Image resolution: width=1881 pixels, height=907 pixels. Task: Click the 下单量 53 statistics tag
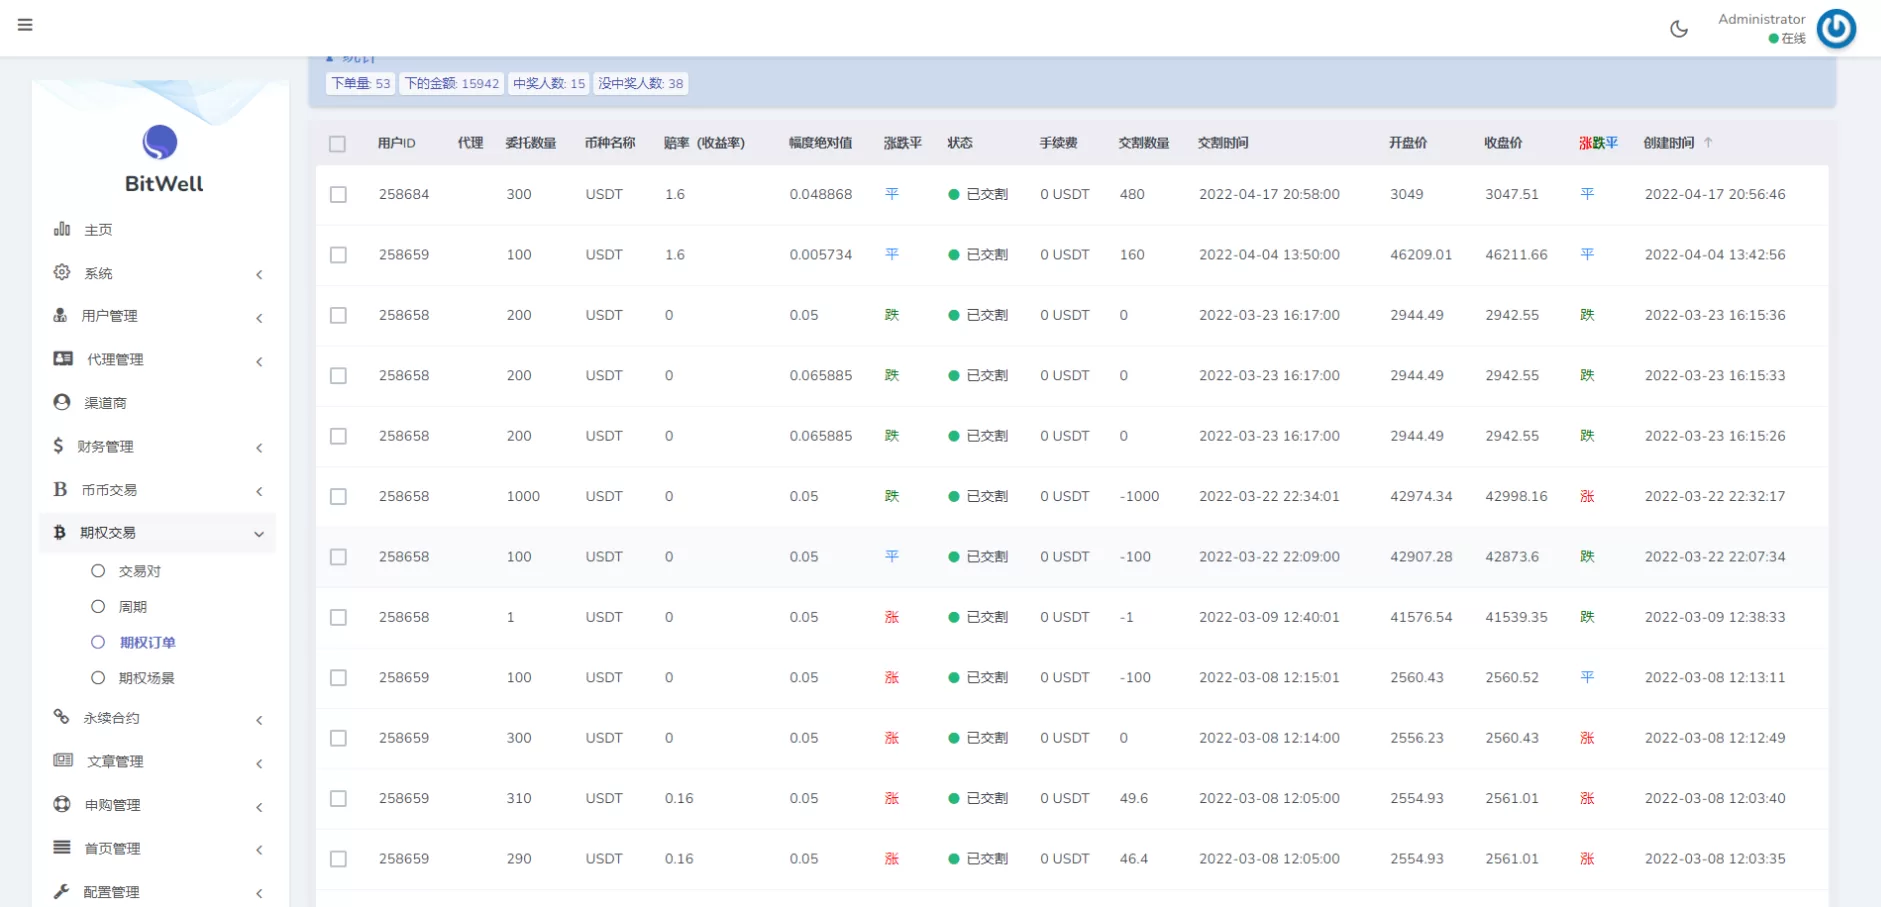point(360,84)
